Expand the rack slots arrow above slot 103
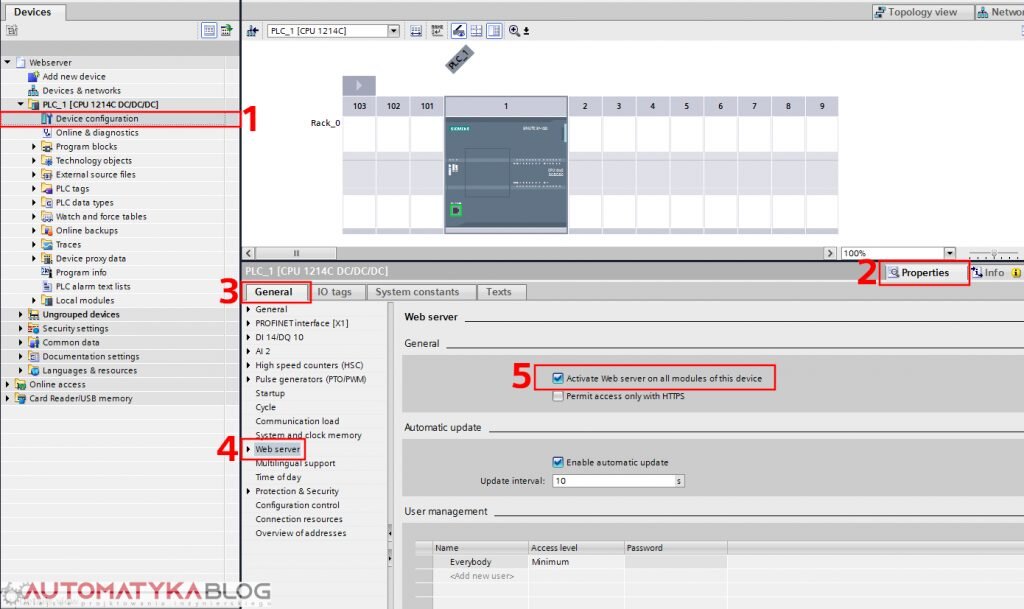 click(359, 86)
